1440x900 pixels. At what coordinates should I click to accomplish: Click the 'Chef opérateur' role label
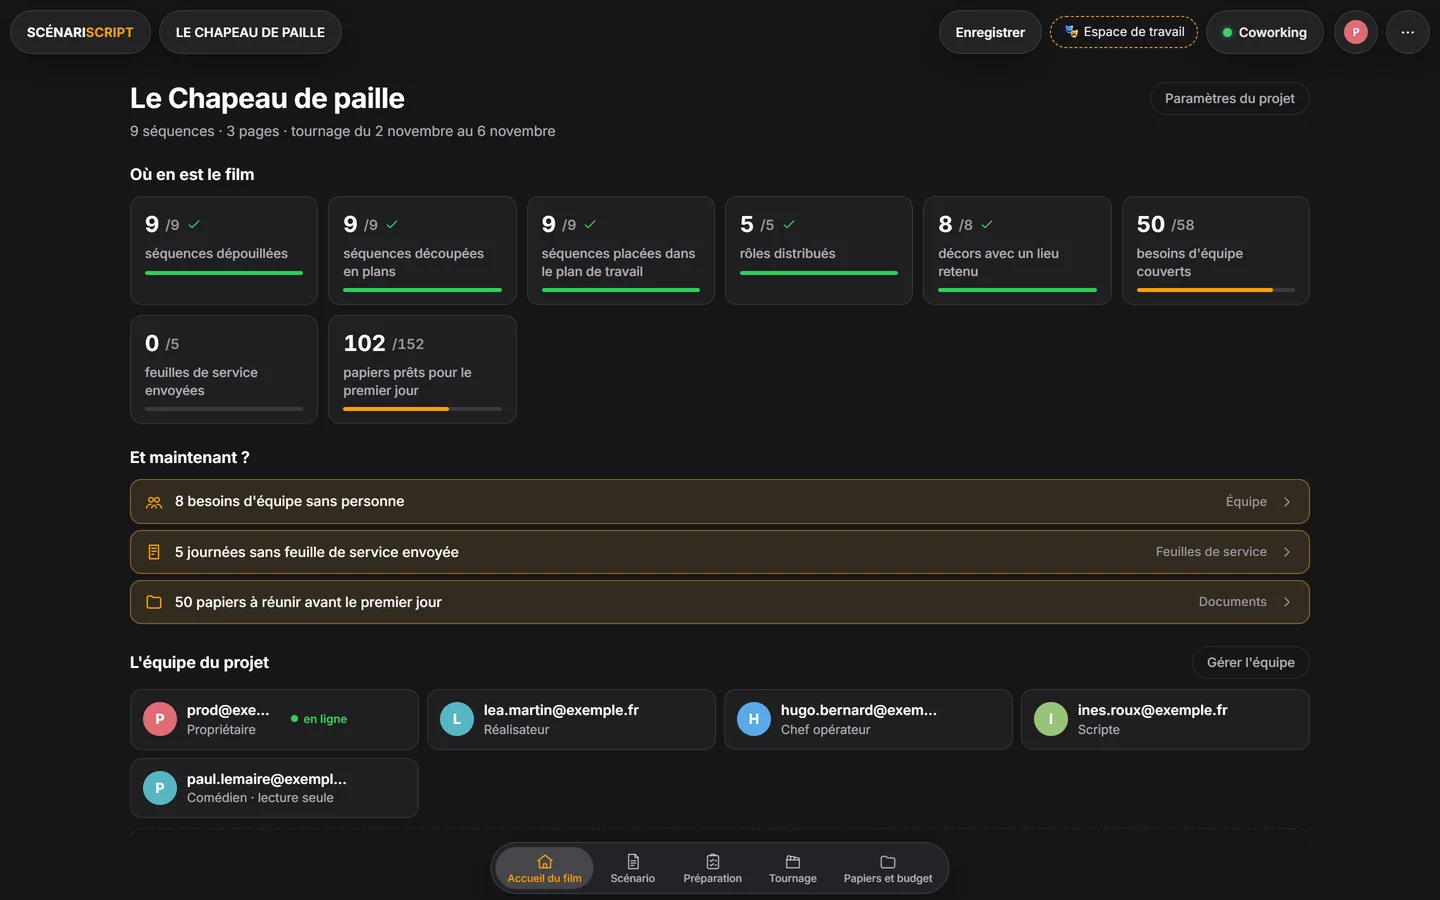pos(826,730)
